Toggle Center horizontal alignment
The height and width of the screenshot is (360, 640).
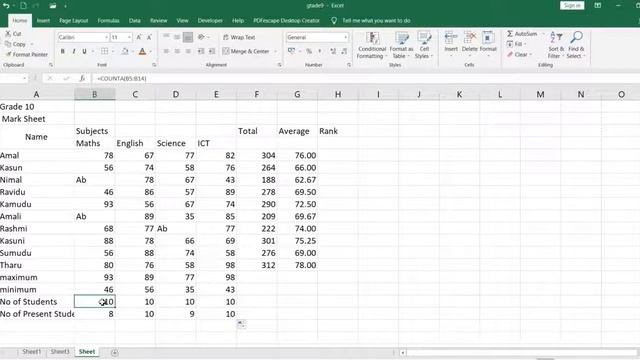coord(177,51)
